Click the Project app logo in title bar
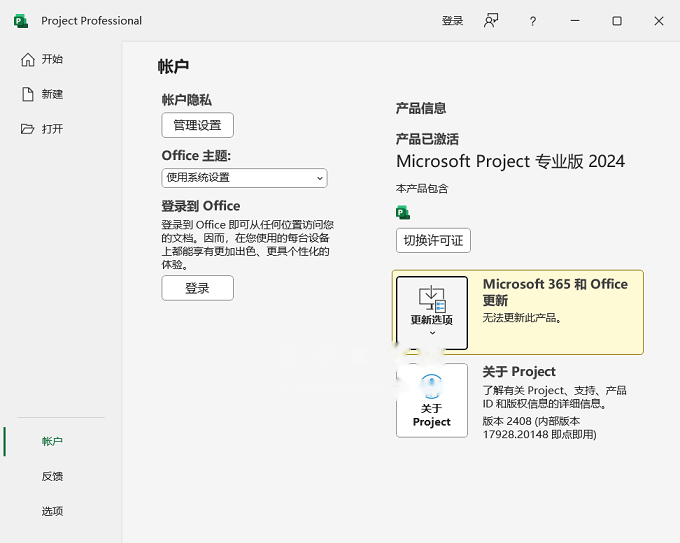 pyautogui.click(x=20, y=21)
